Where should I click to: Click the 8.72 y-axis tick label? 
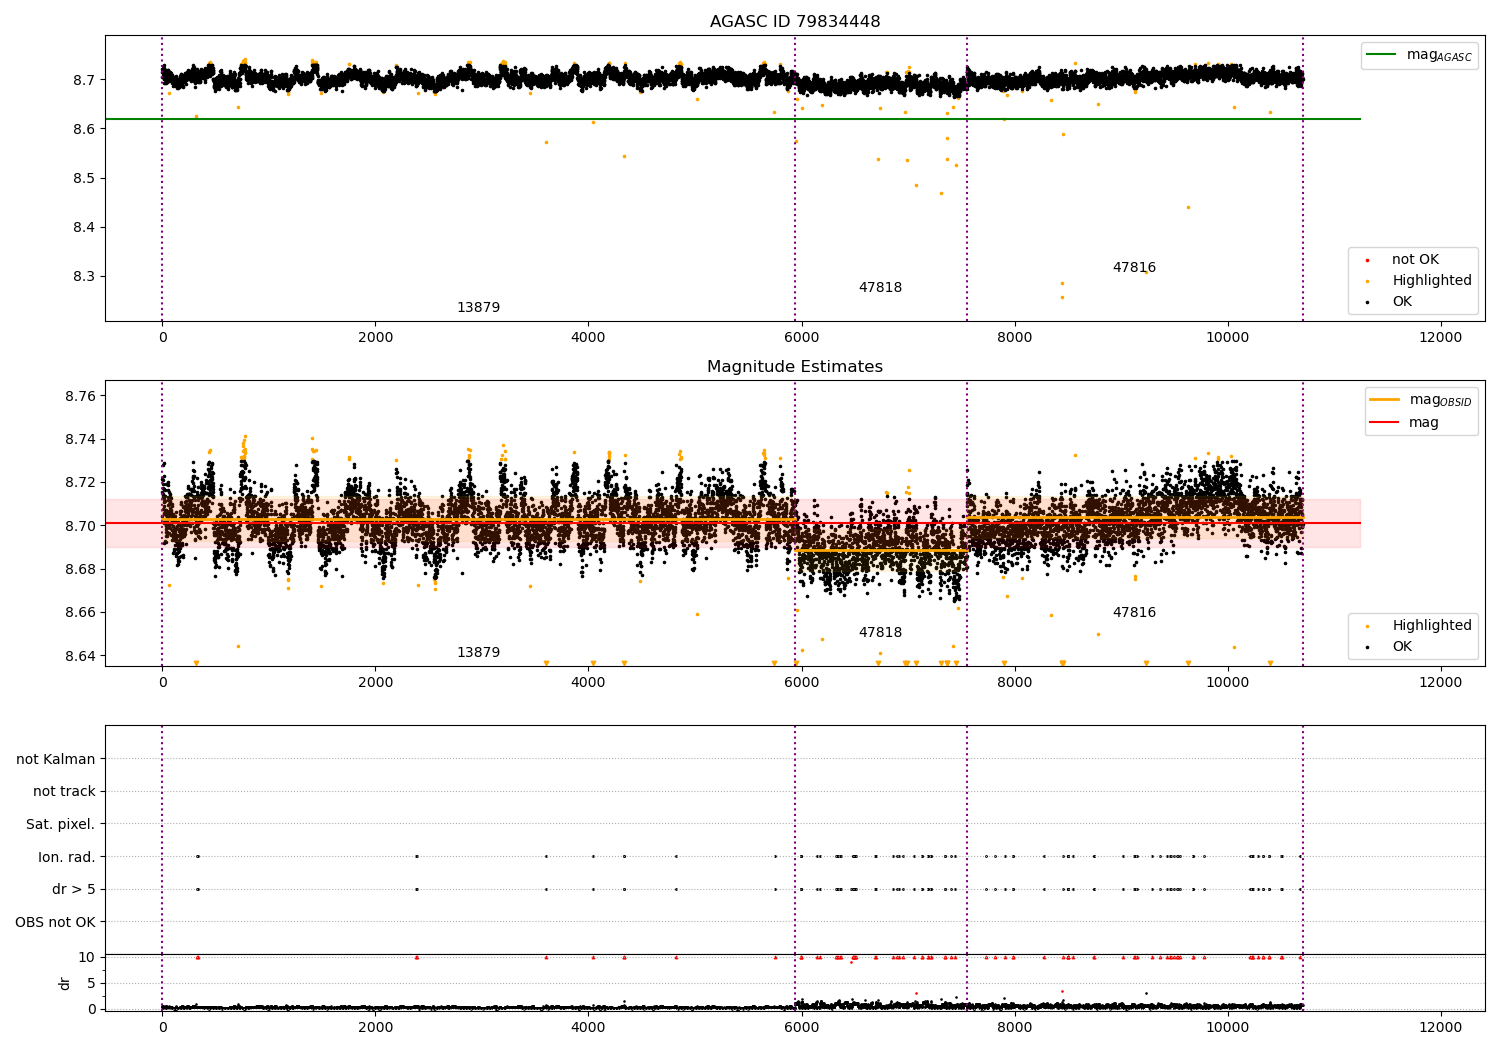pyautogui.click(x=81, y=482)
